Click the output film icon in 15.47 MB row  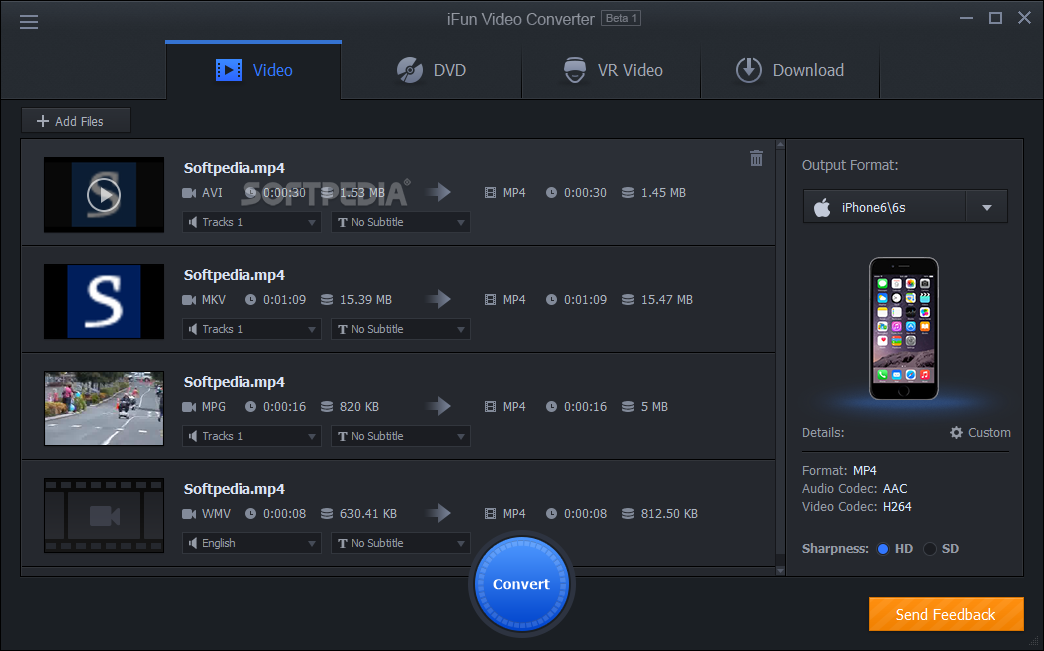tap(491, 300)
